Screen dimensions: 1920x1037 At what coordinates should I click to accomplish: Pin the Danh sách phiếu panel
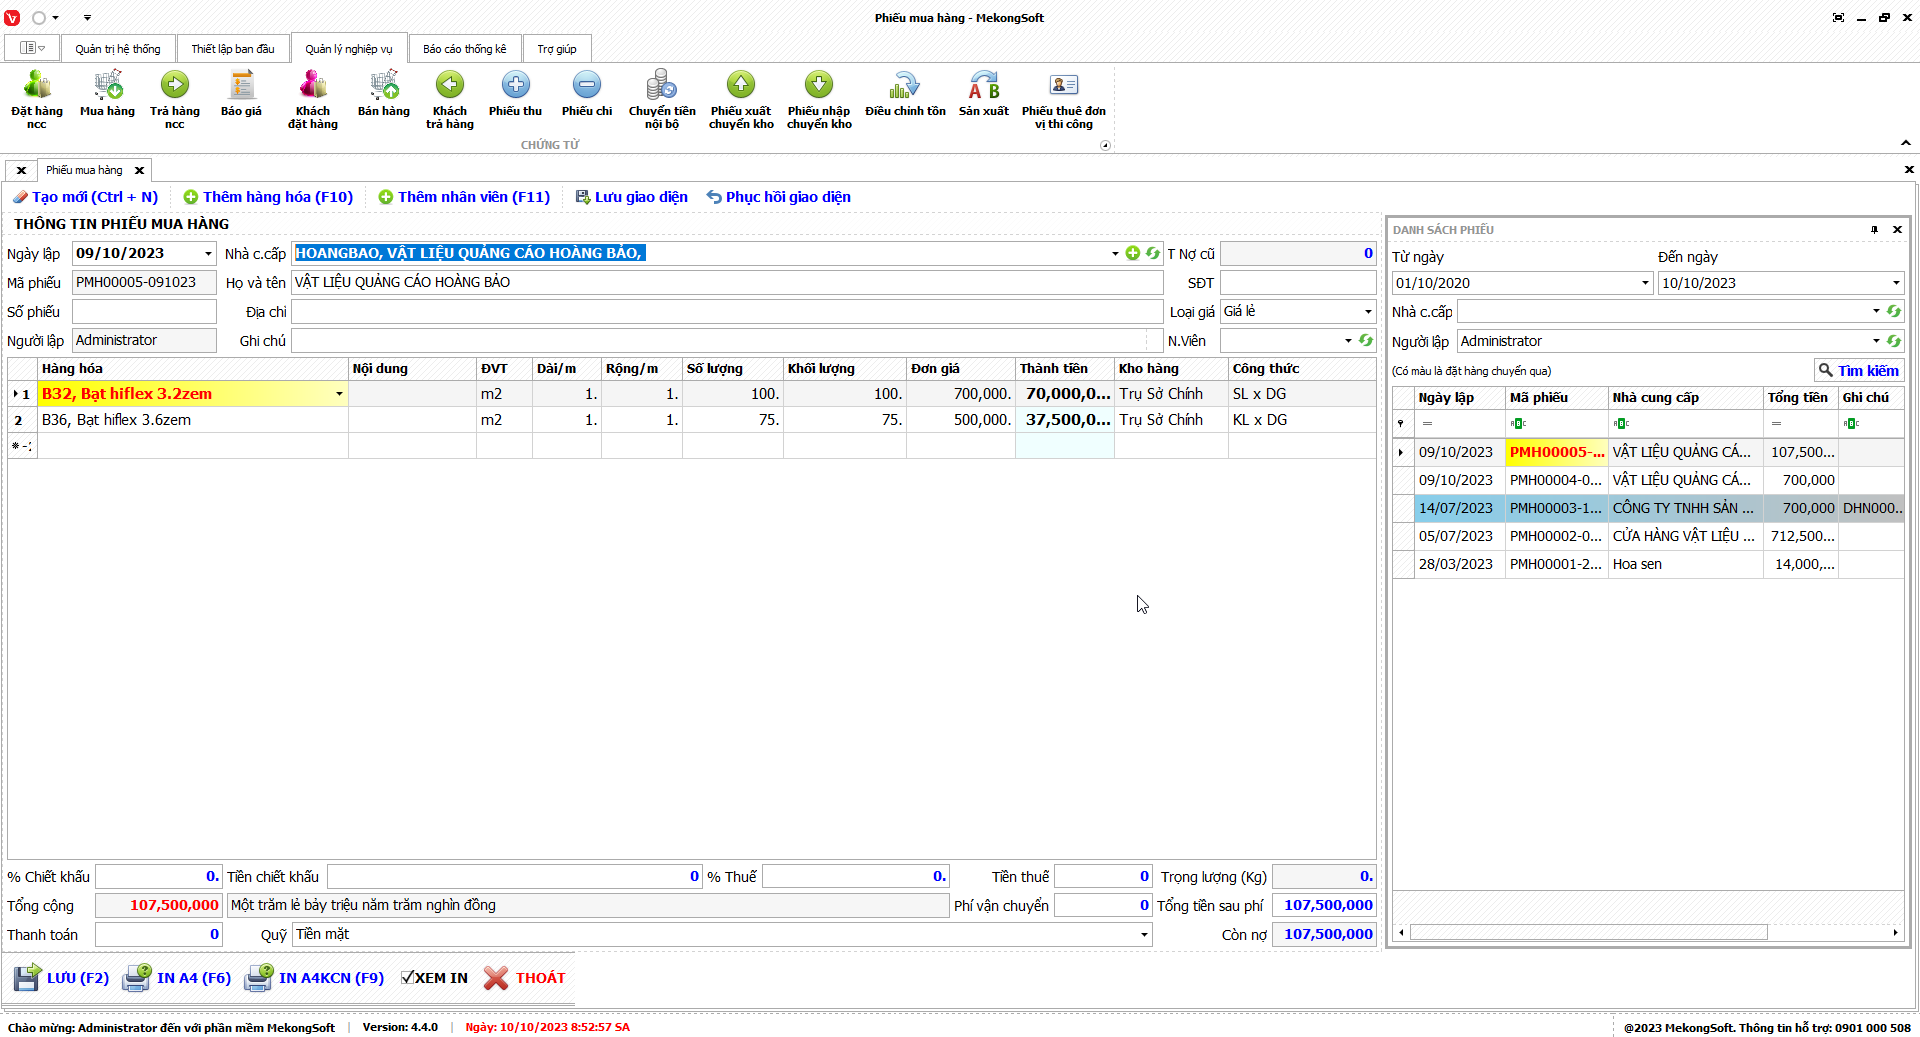1874,230
